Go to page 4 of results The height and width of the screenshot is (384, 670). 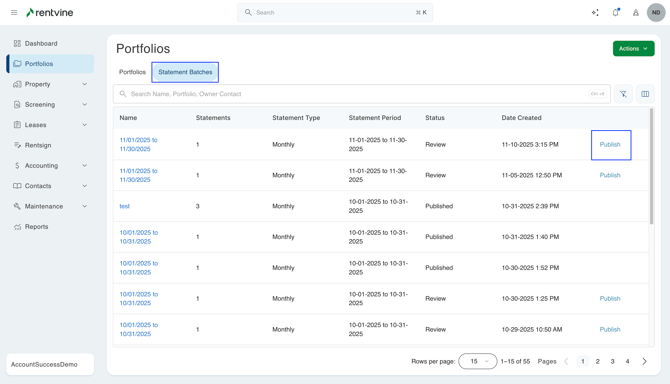coord(627,361)
